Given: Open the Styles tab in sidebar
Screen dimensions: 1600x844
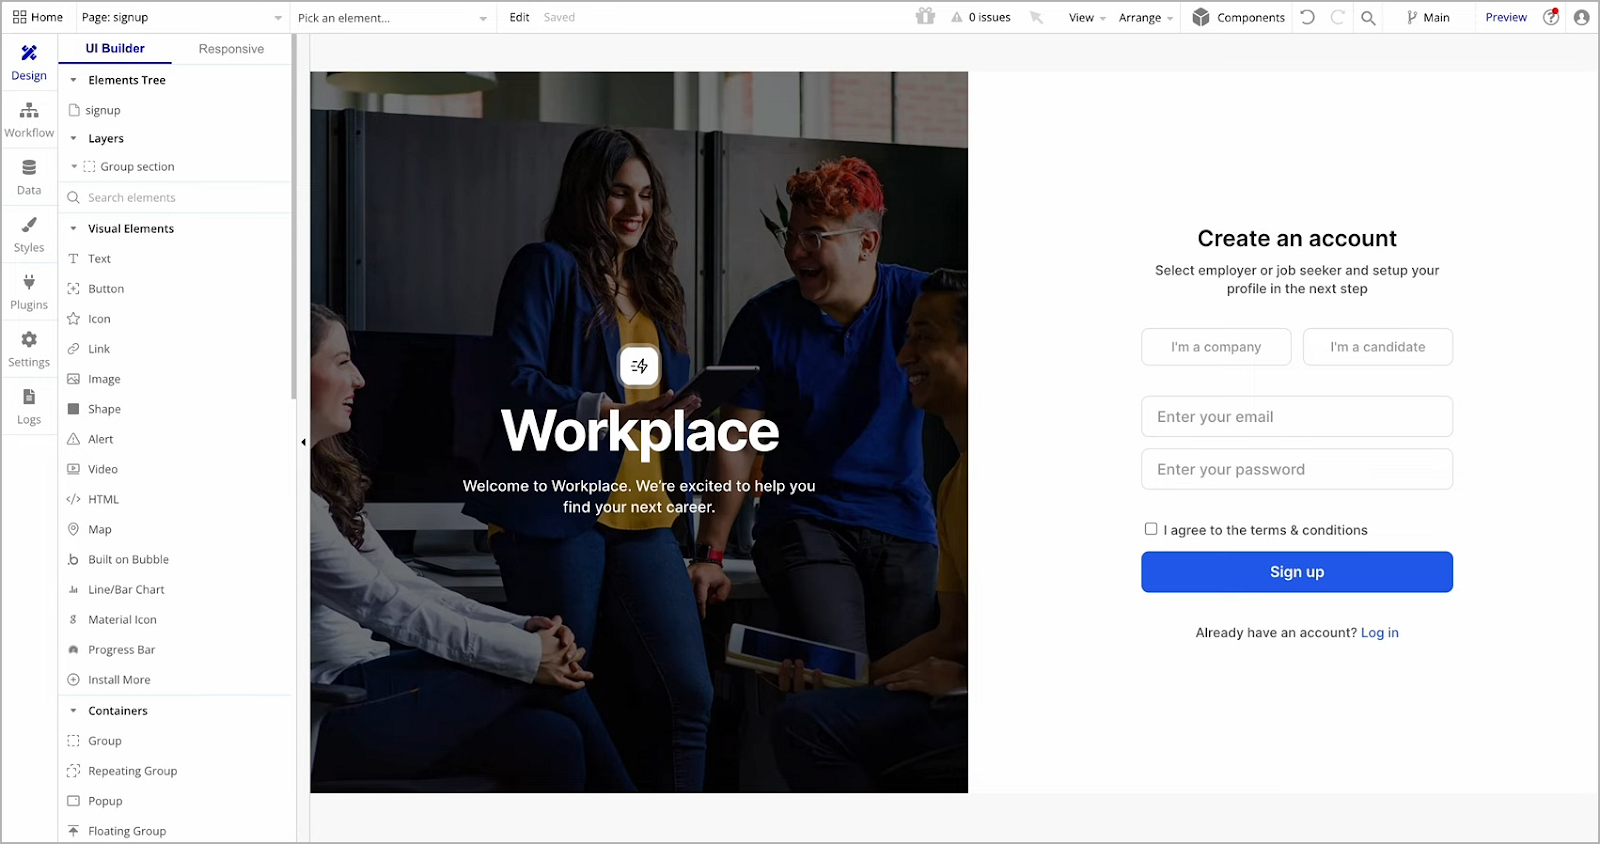Looking at the screenshot, I should click(x=29, y=235).
